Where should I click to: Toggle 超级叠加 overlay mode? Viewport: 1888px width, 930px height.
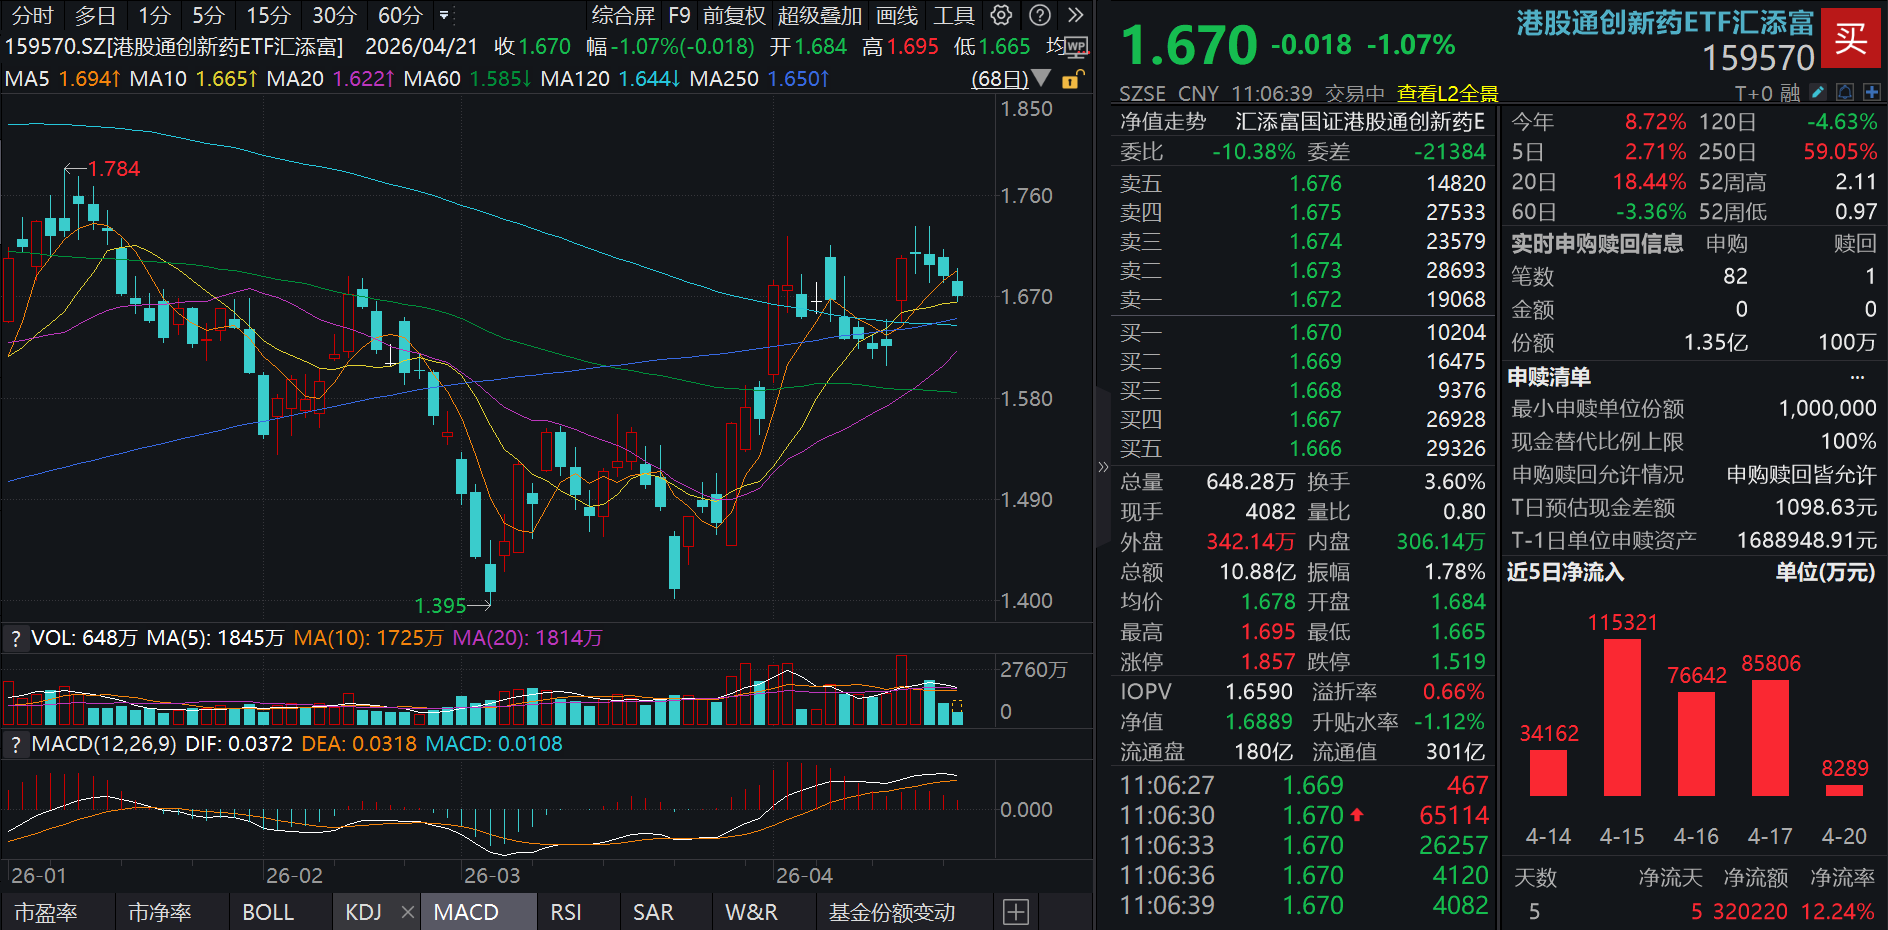[820, 15]
